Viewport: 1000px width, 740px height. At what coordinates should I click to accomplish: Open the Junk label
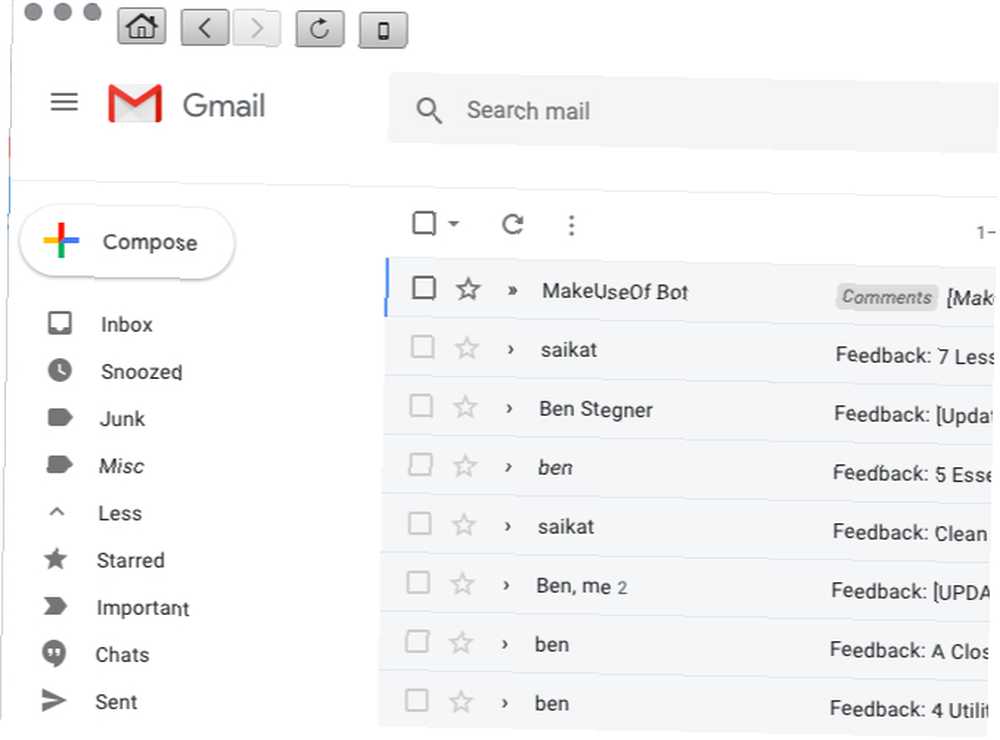[97, 418]
